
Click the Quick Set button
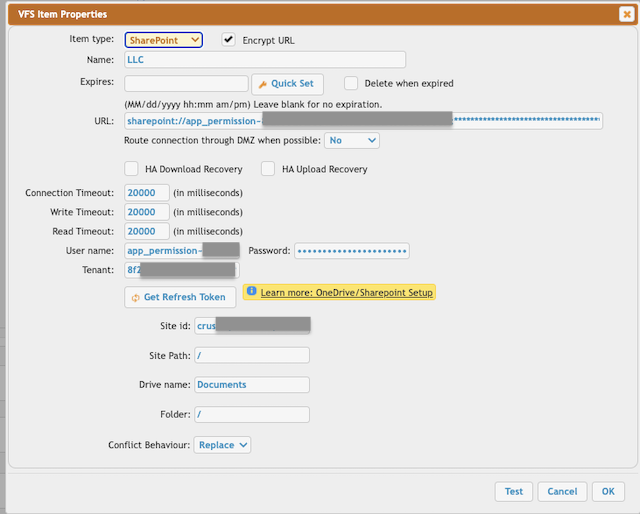287,84
